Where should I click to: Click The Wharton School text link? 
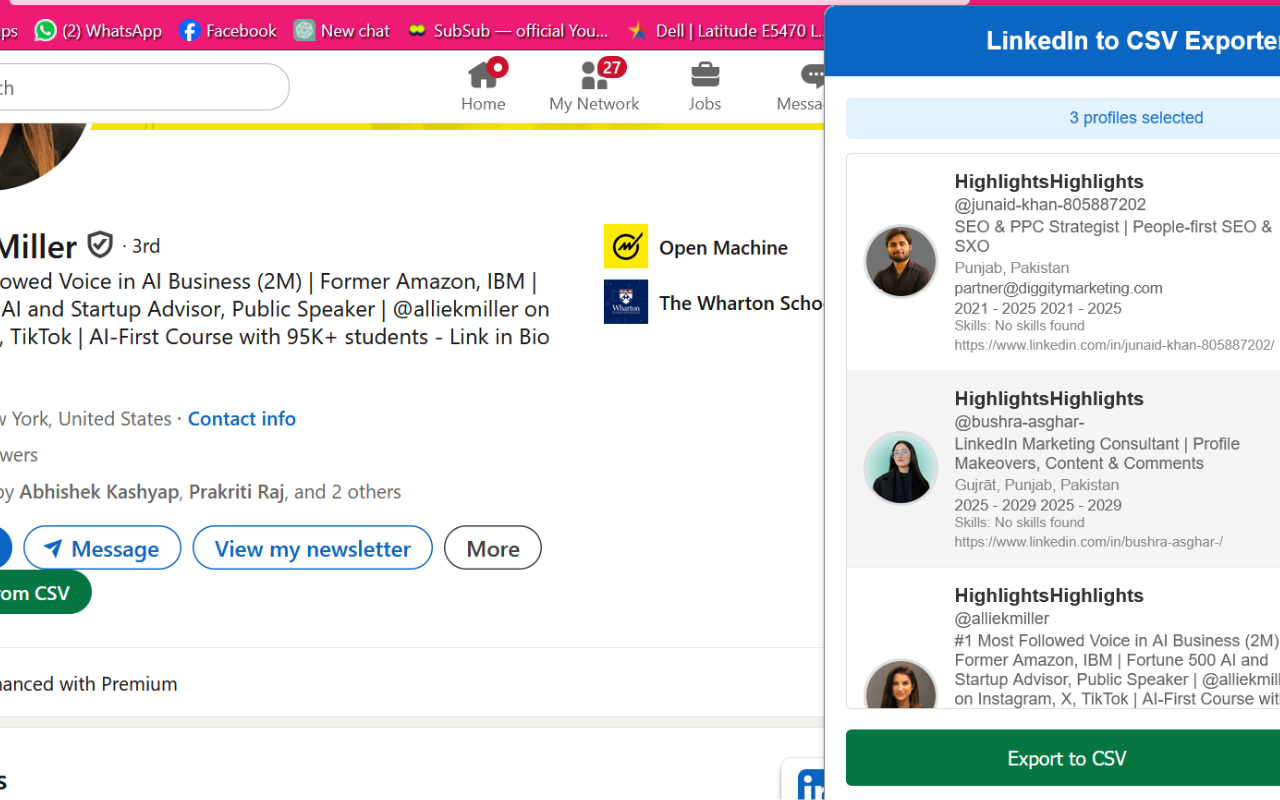pyautogui.click(x=741, y=303)
